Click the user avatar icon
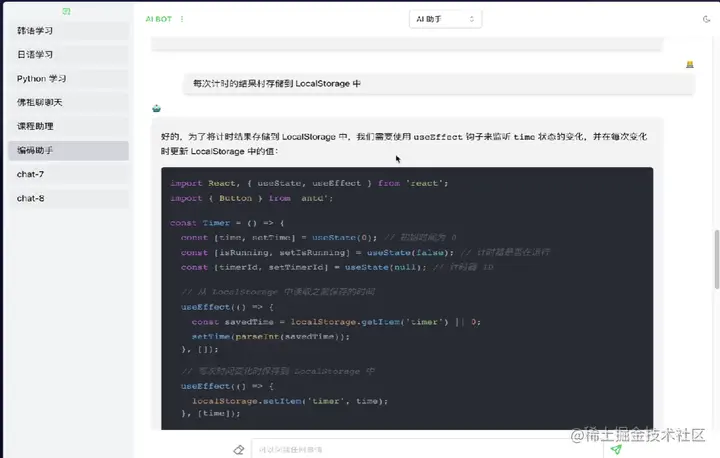This screenshot has width=720, height=458. (x=690, y=64)
